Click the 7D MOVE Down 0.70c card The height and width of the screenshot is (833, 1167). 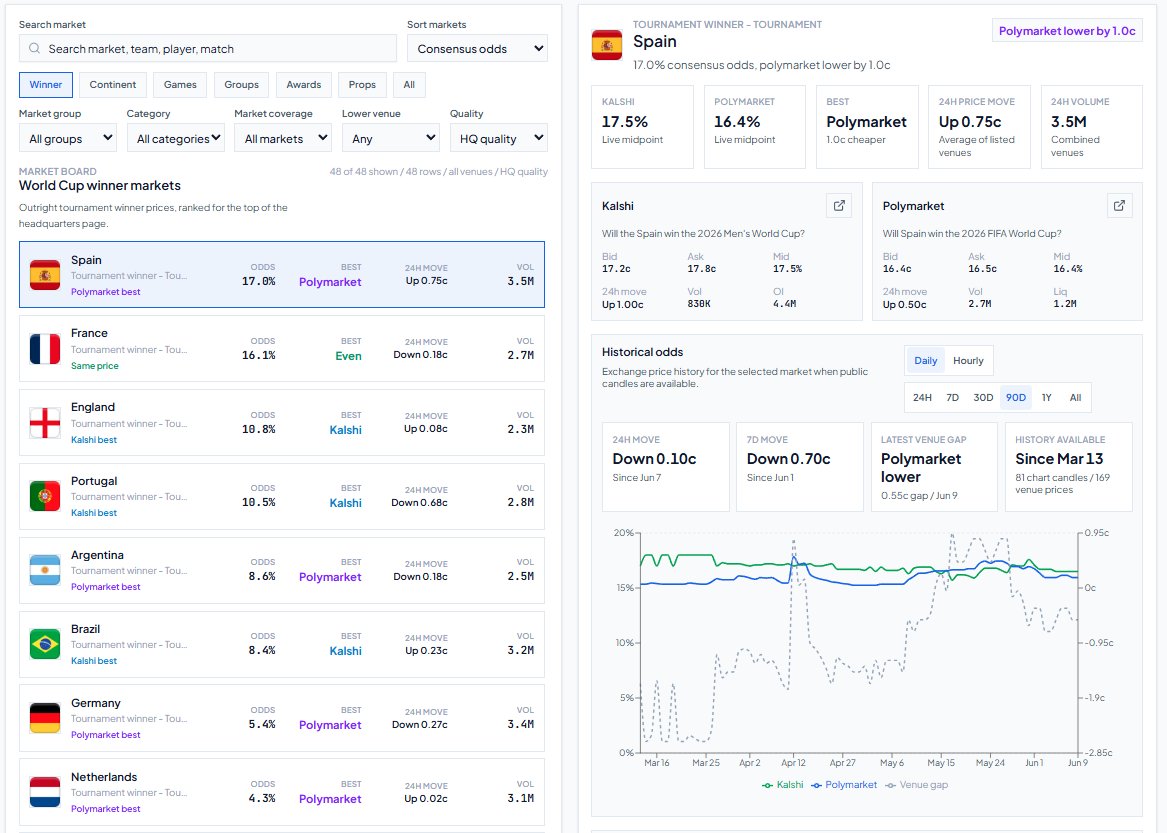tap(799, 467)
